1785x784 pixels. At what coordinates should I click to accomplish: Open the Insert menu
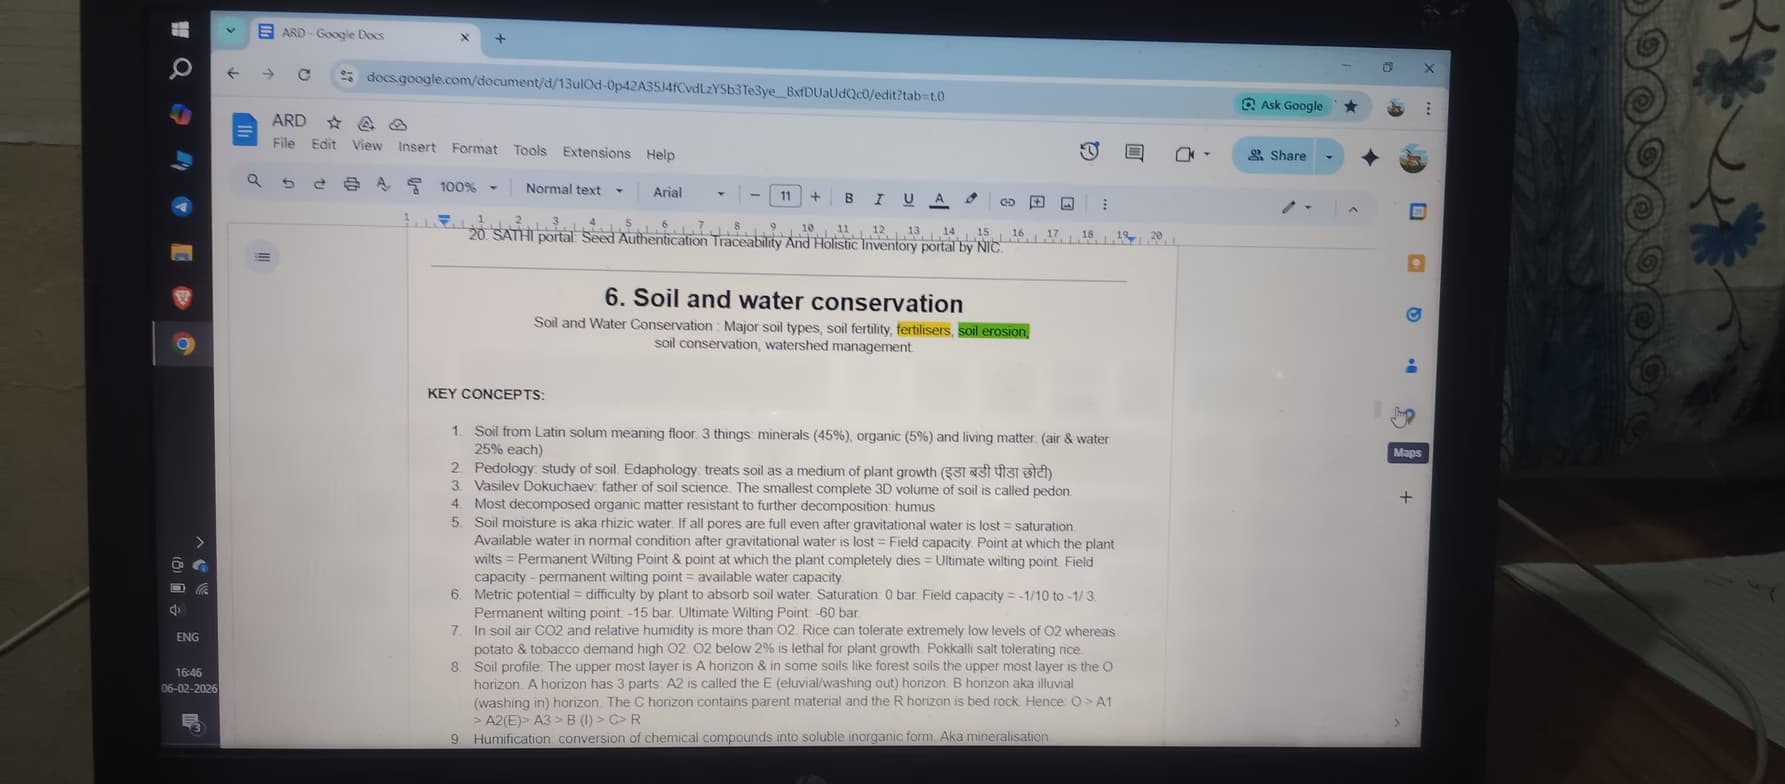tap(417, 147)
